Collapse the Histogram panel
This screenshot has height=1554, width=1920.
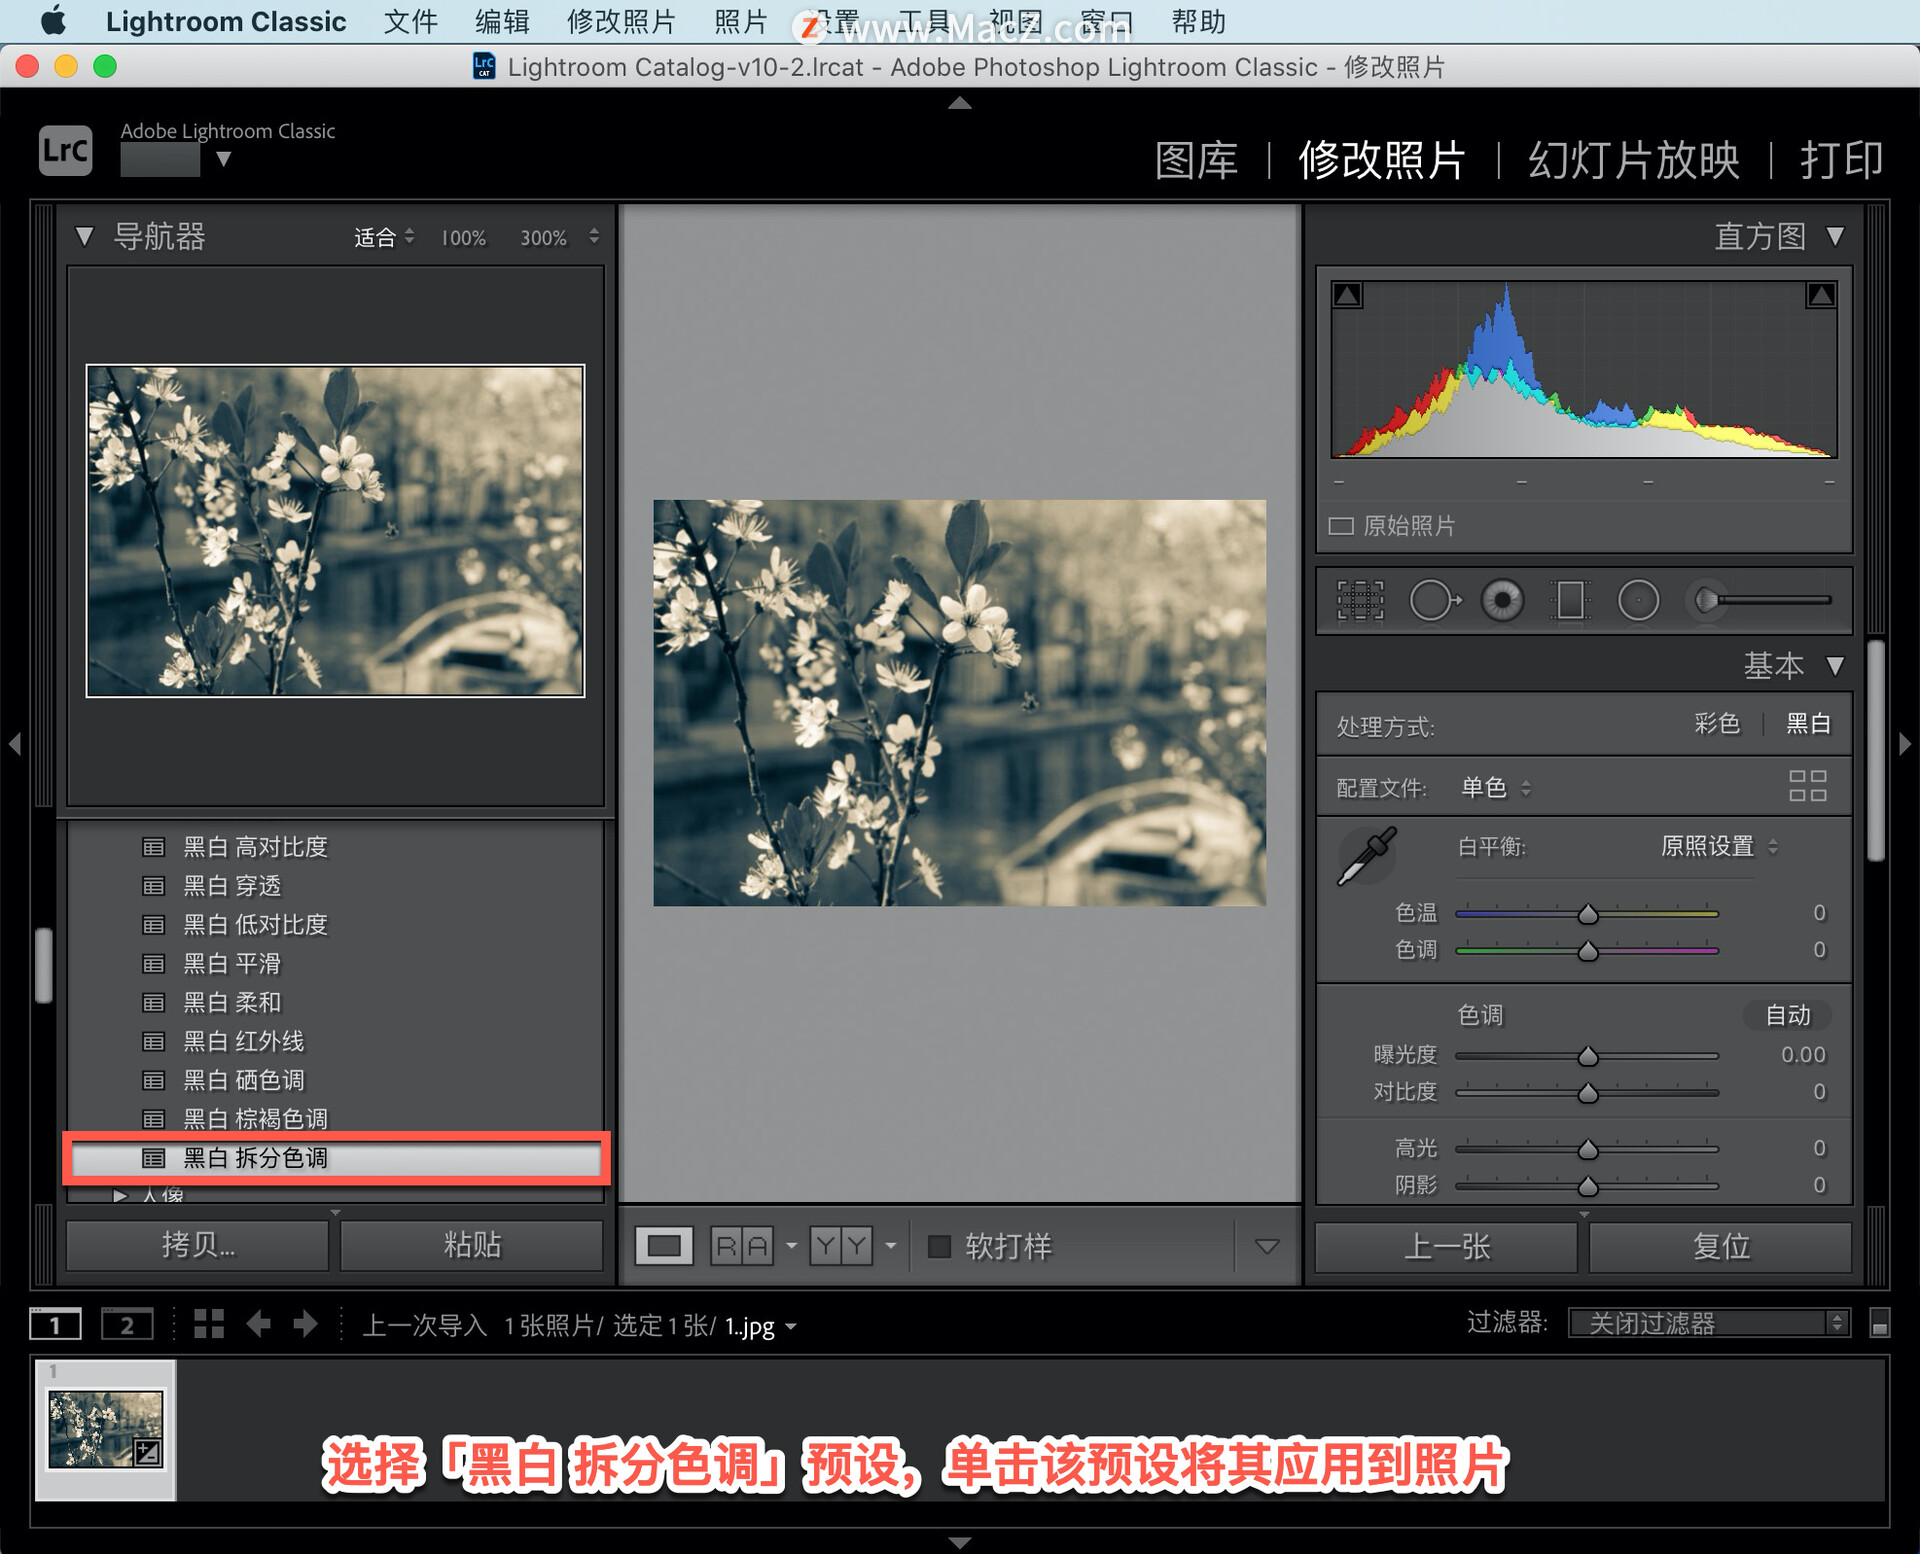[1835, 237]
